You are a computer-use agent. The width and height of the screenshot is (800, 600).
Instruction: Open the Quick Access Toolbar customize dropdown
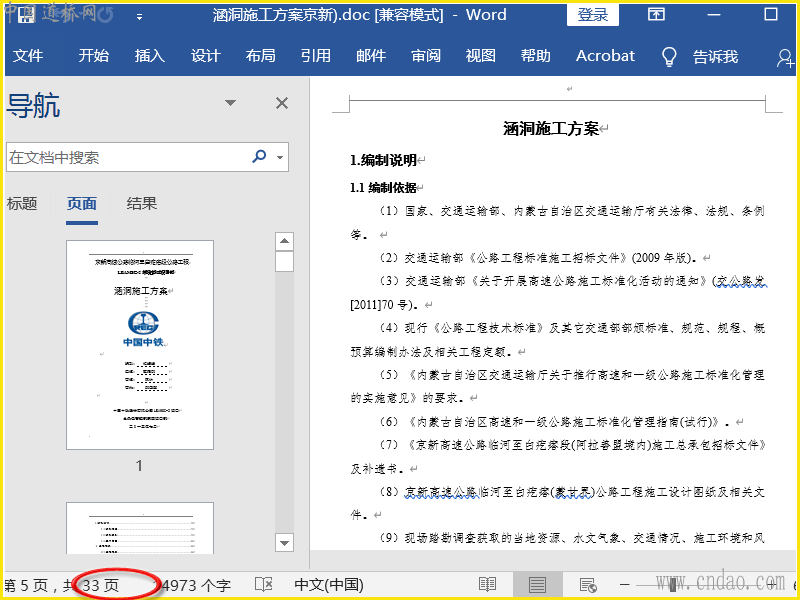click(x=139, y=17)
